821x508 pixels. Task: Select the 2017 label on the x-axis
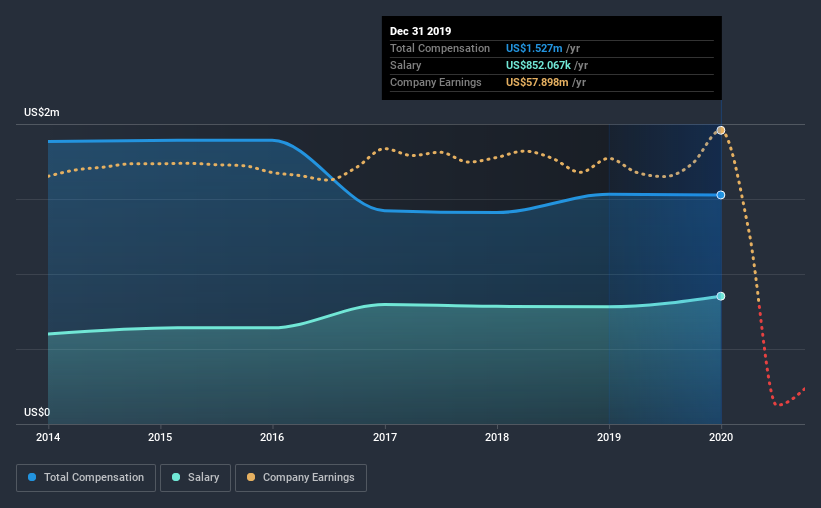tap(385, 437)
